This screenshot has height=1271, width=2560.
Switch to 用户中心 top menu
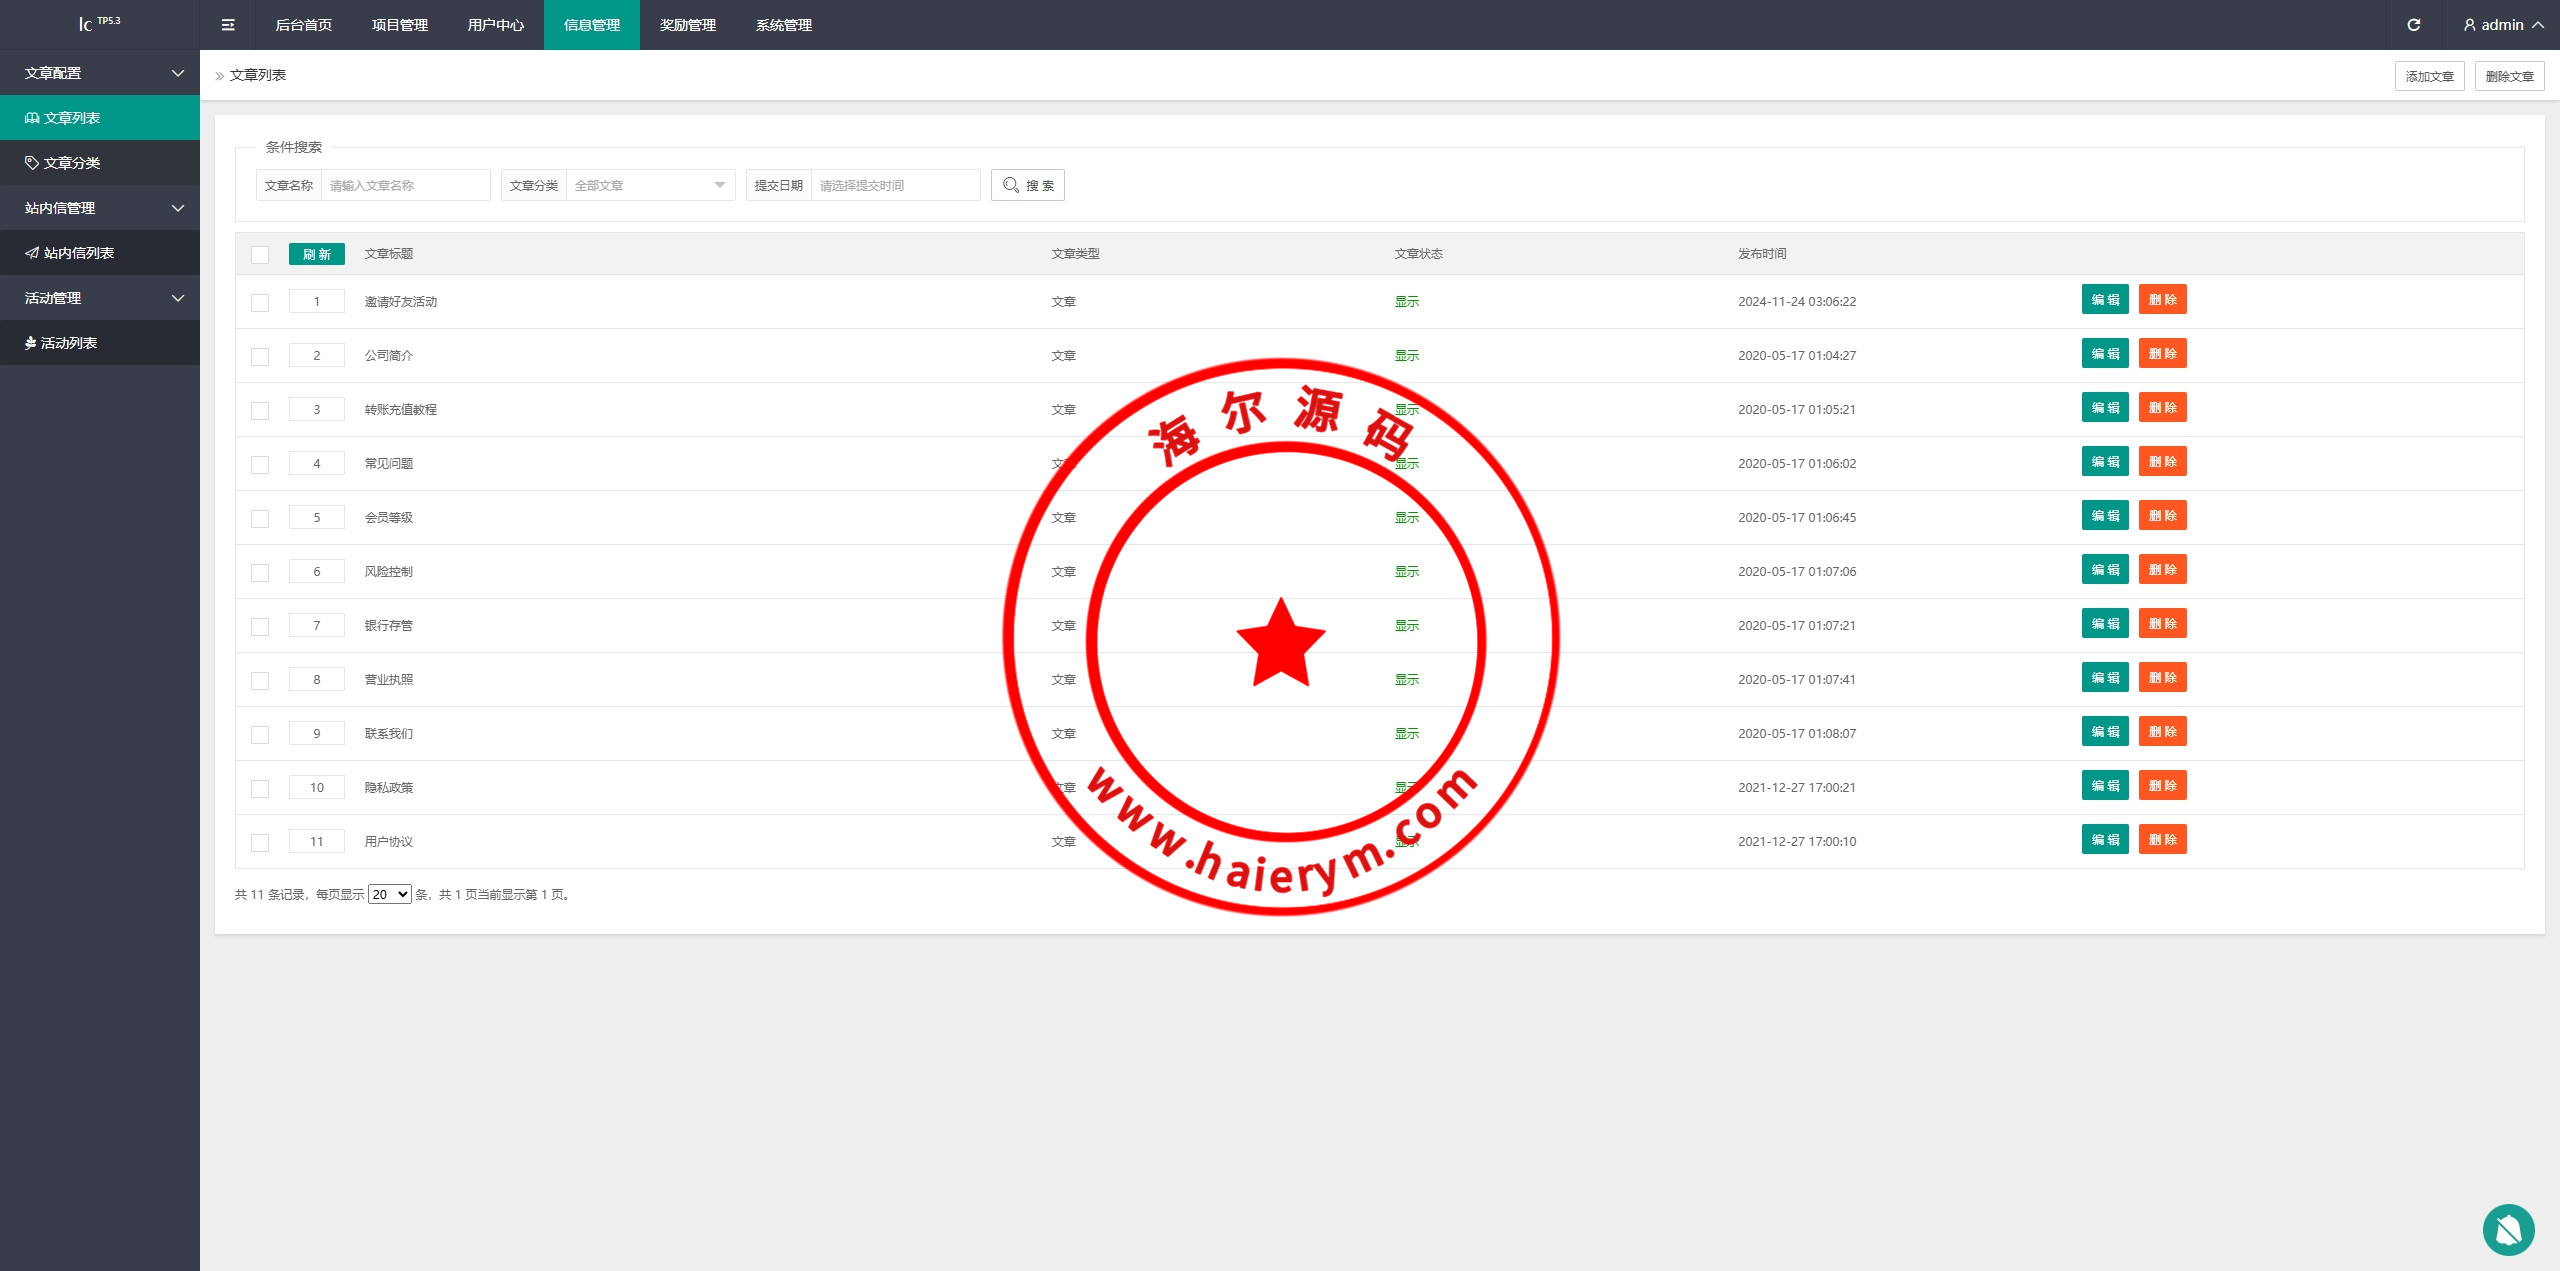tap(495, 25)
